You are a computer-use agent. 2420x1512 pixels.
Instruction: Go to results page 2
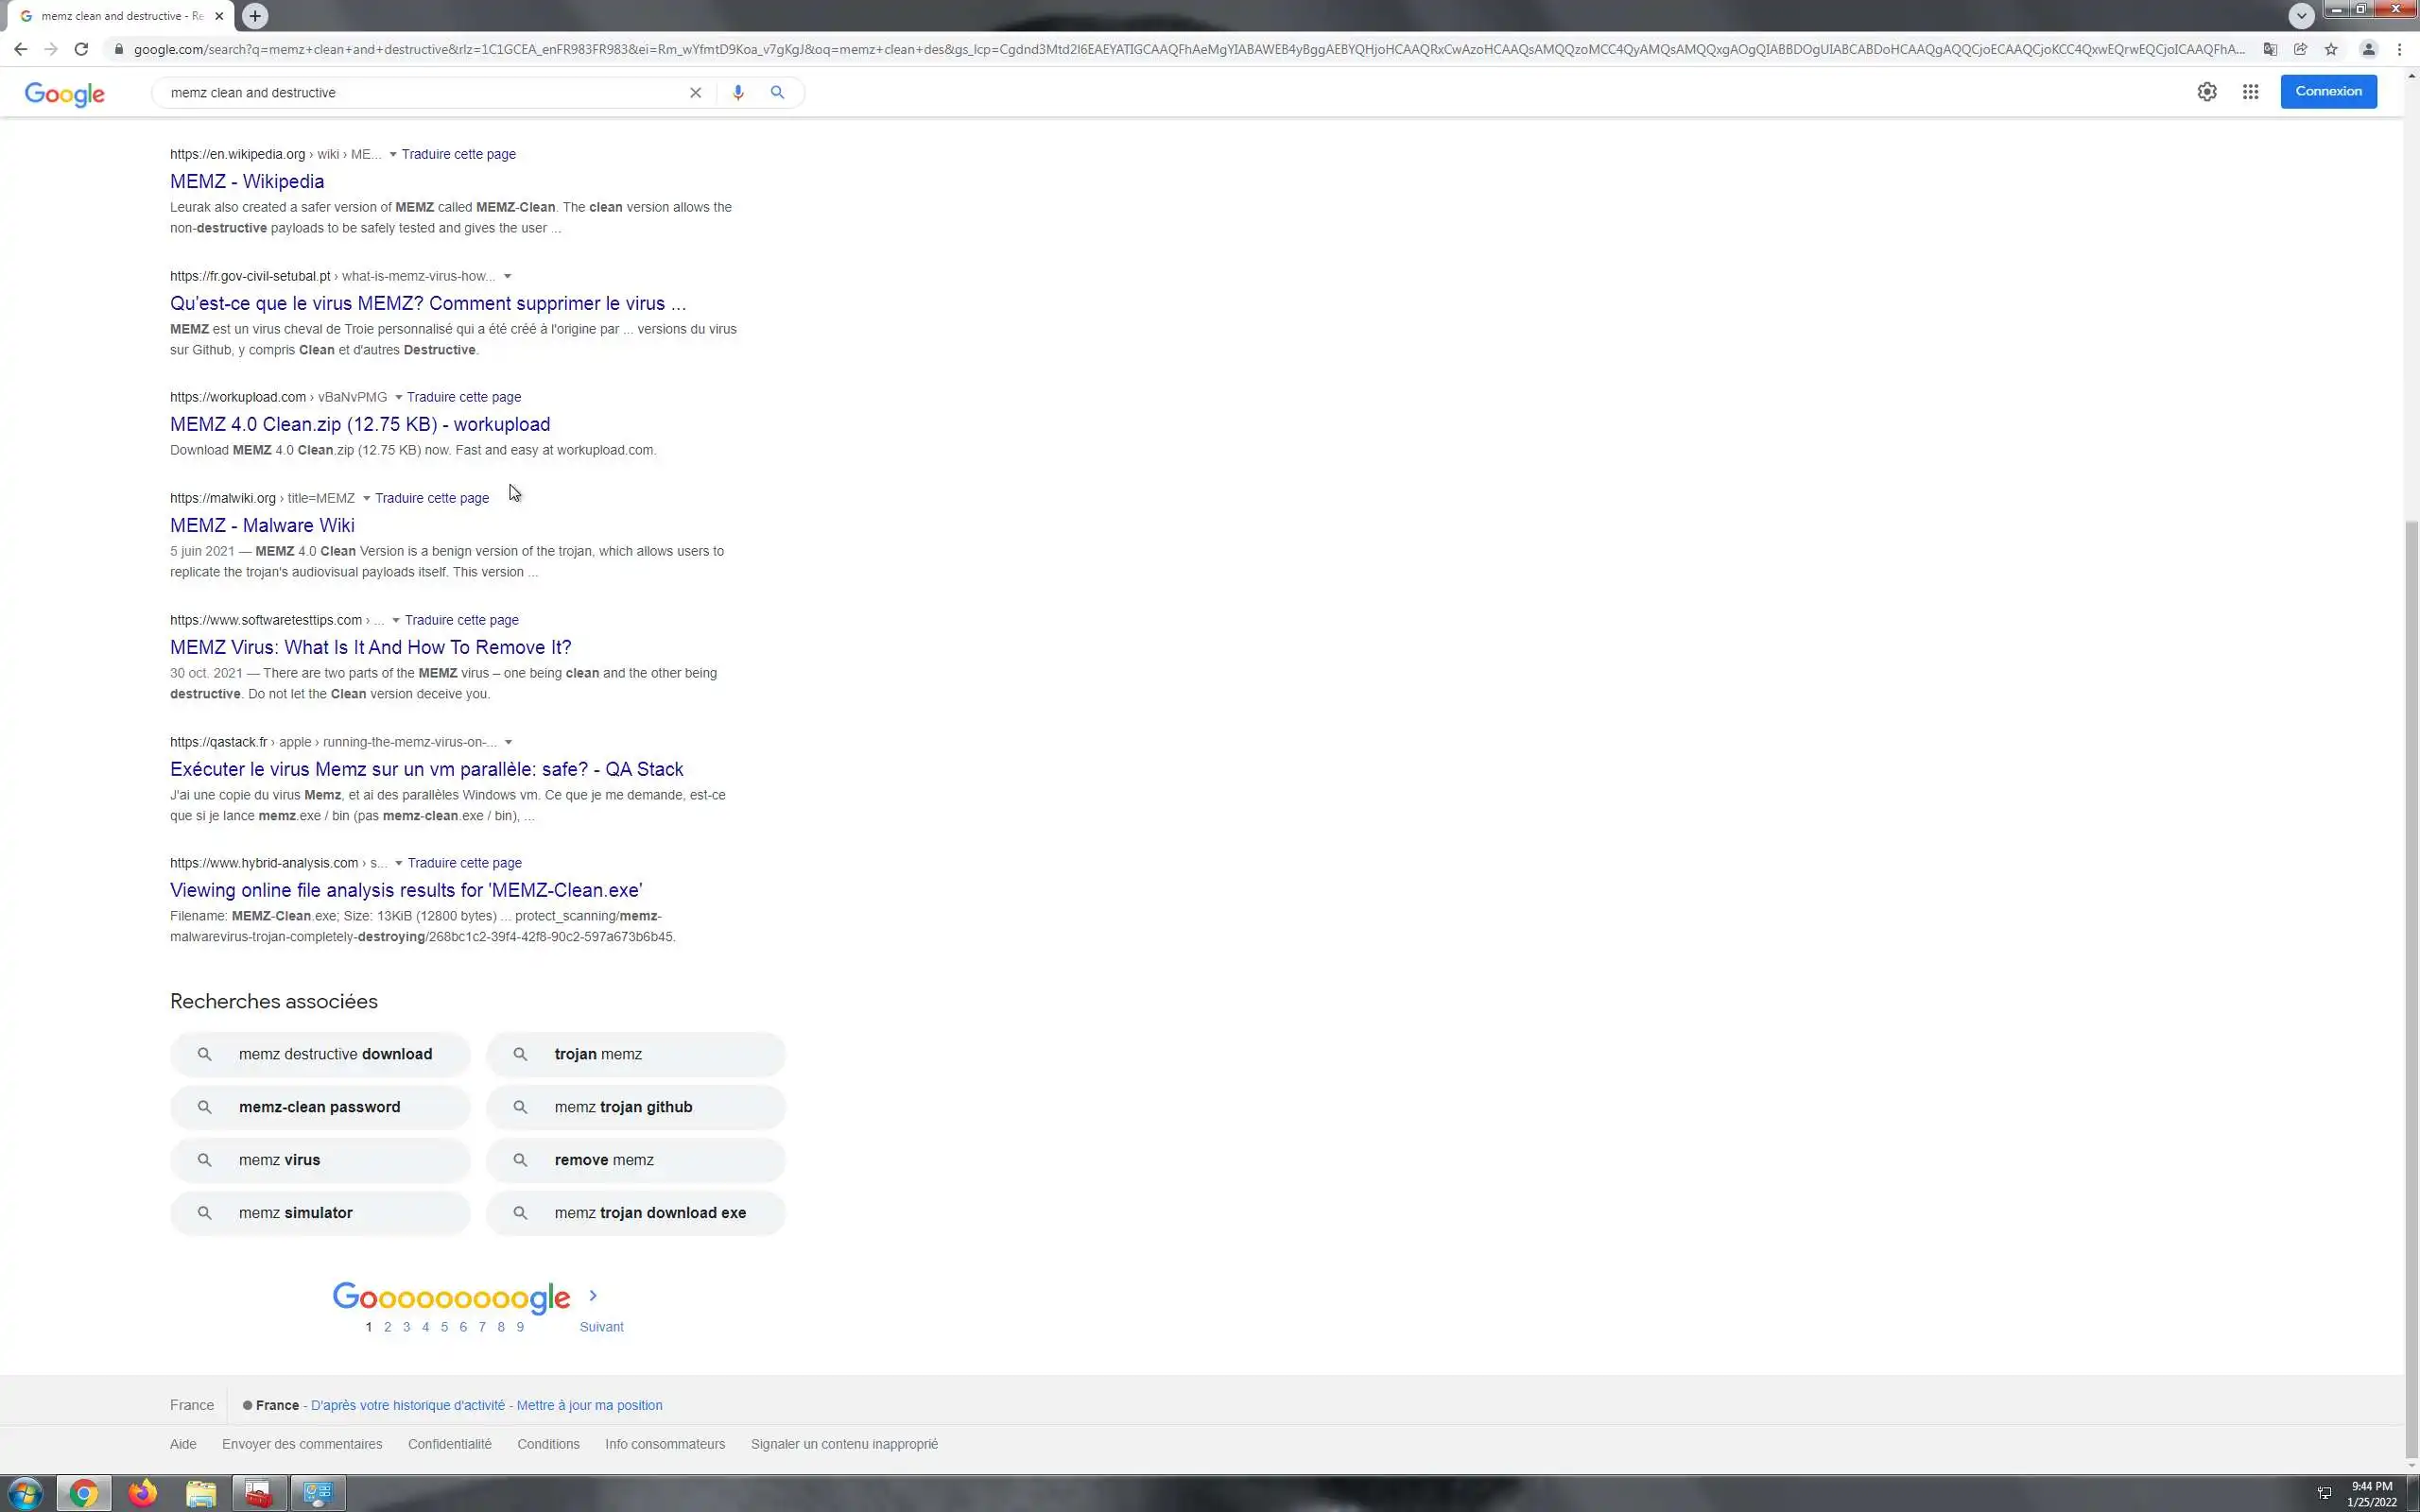[387, 1327]
